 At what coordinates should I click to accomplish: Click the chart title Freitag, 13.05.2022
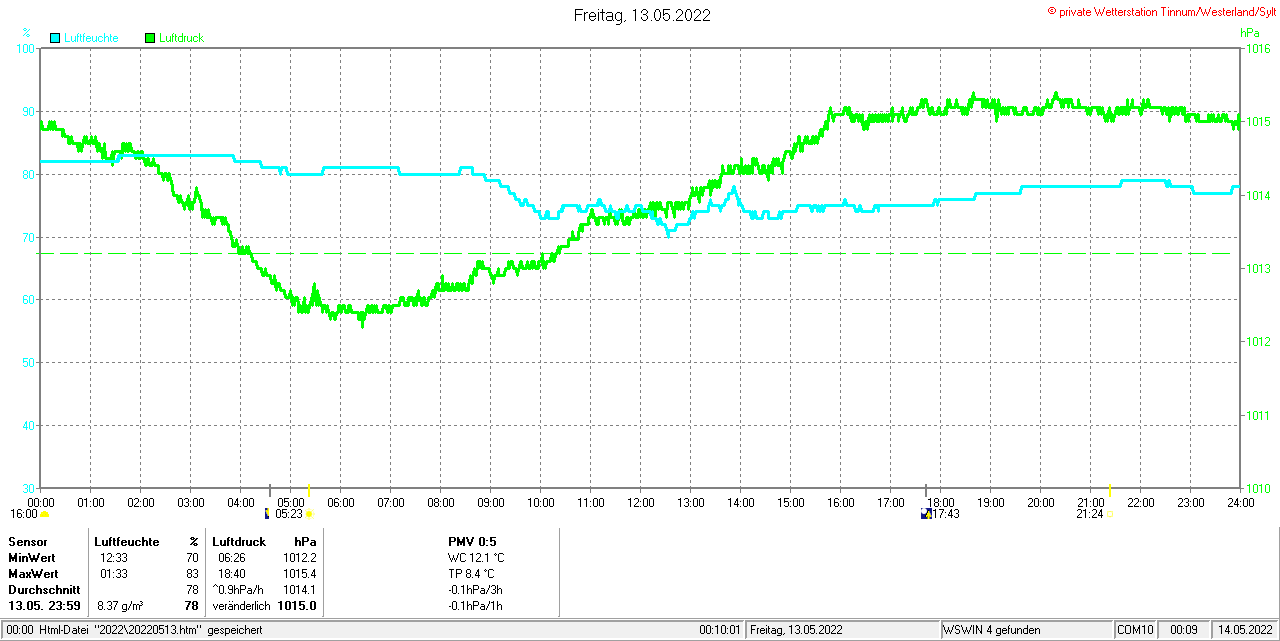642,15
